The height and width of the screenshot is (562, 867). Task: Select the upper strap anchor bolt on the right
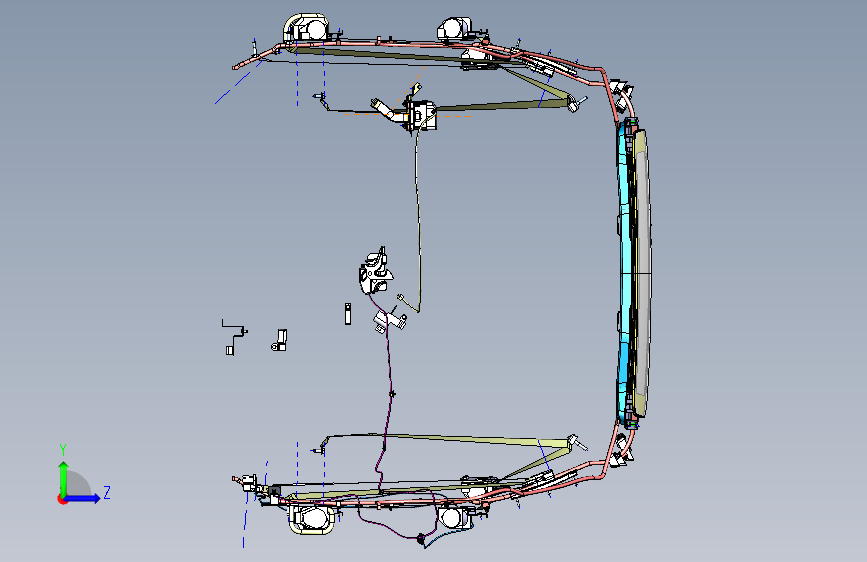pyautogui.click(x=578, y=103)
